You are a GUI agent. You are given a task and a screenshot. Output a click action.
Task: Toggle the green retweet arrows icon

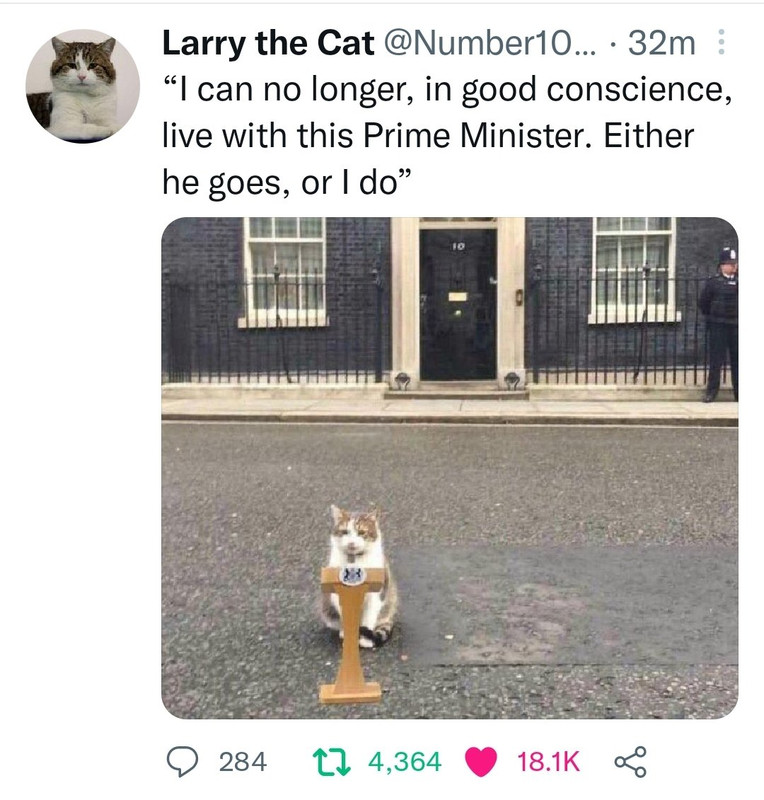pos(331,762)
